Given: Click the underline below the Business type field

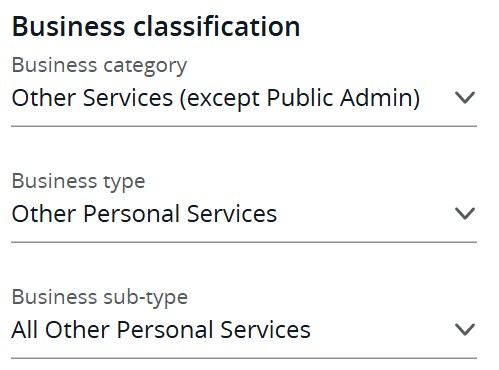Looking at the screenshot, I should coord(244,242).
